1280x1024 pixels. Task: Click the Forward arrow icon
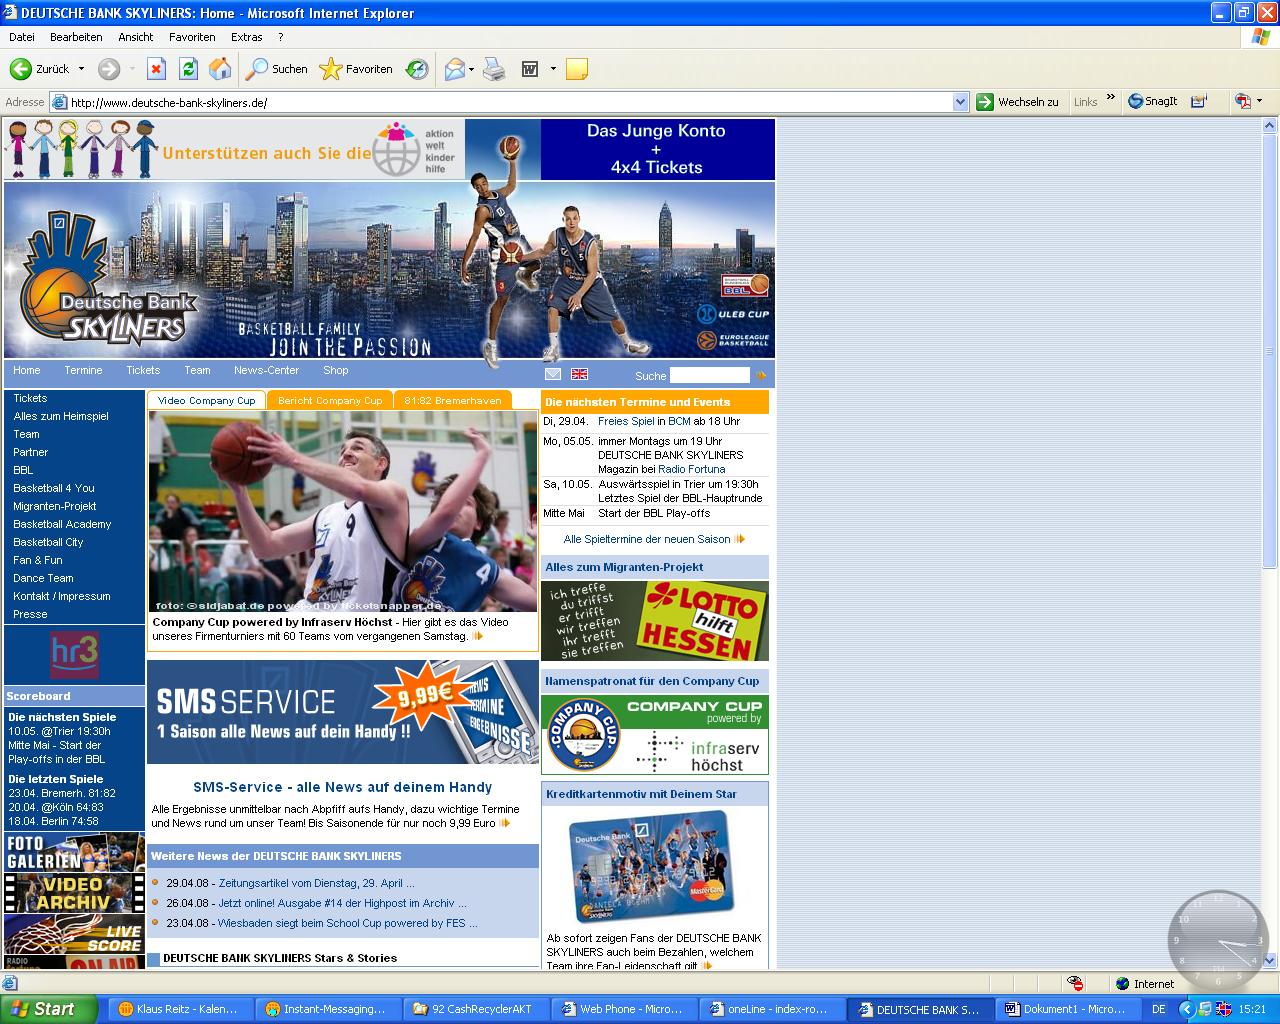click(109, 69)
